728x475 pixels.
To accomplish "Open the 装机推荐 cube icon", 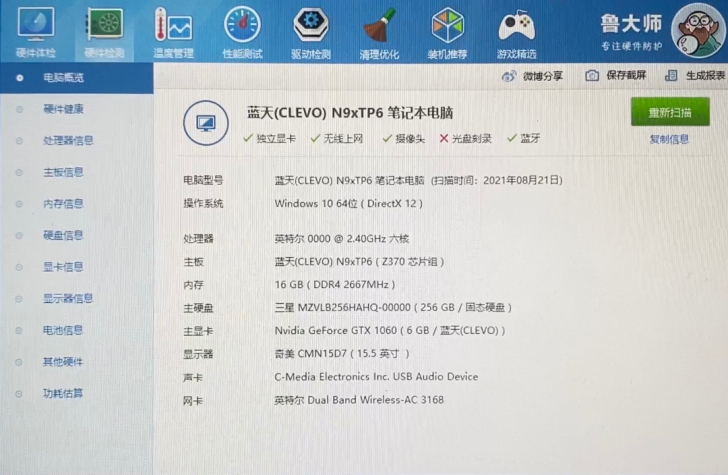I will coord(447,25).
